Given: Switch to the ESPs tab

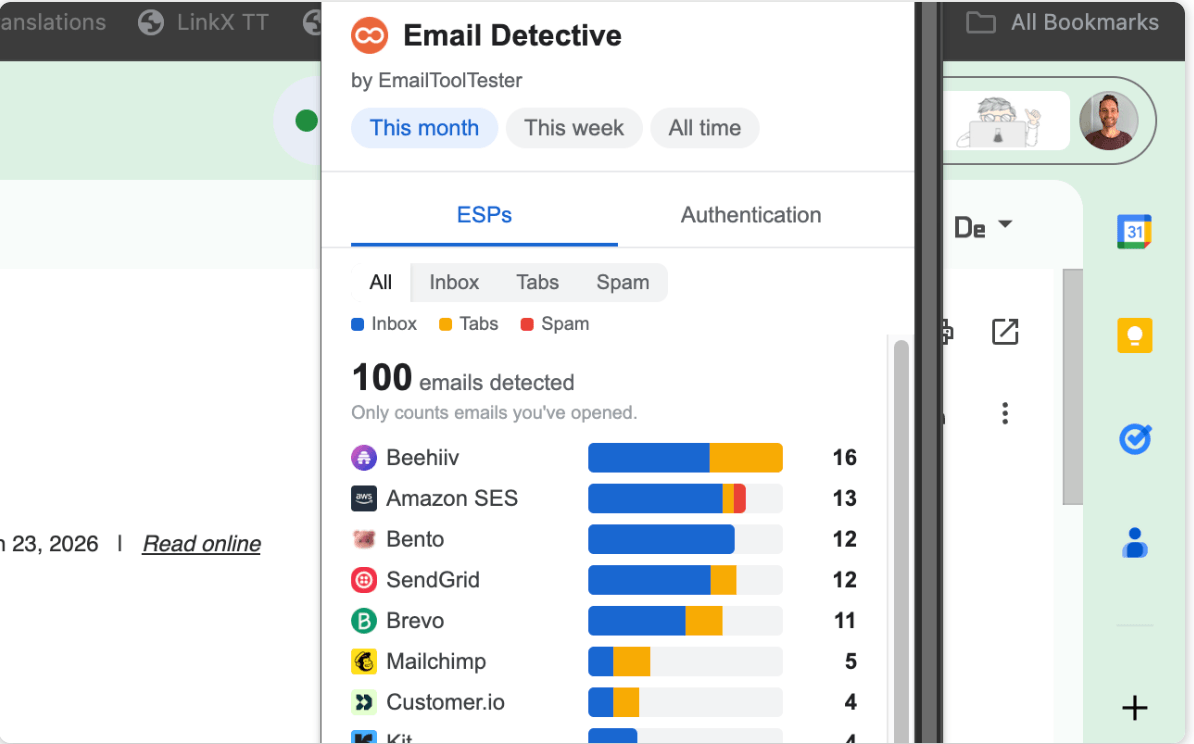Looking at the screenshot, I should click(x=484, y=216).
